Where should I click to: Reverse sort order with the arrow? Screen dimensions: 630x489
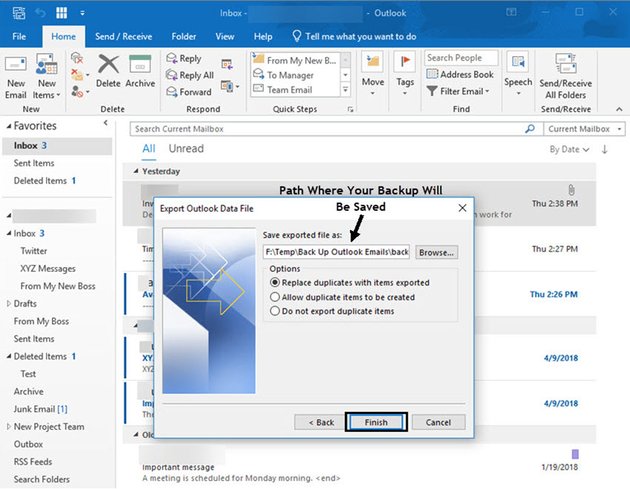click(x=605, y=149)
